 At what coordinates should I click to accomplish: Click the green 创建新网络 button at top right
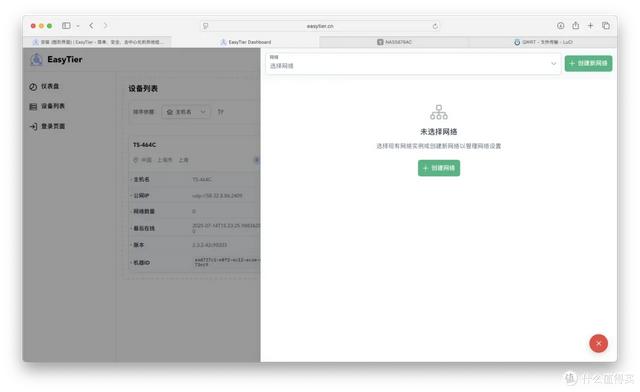point(588,63)
